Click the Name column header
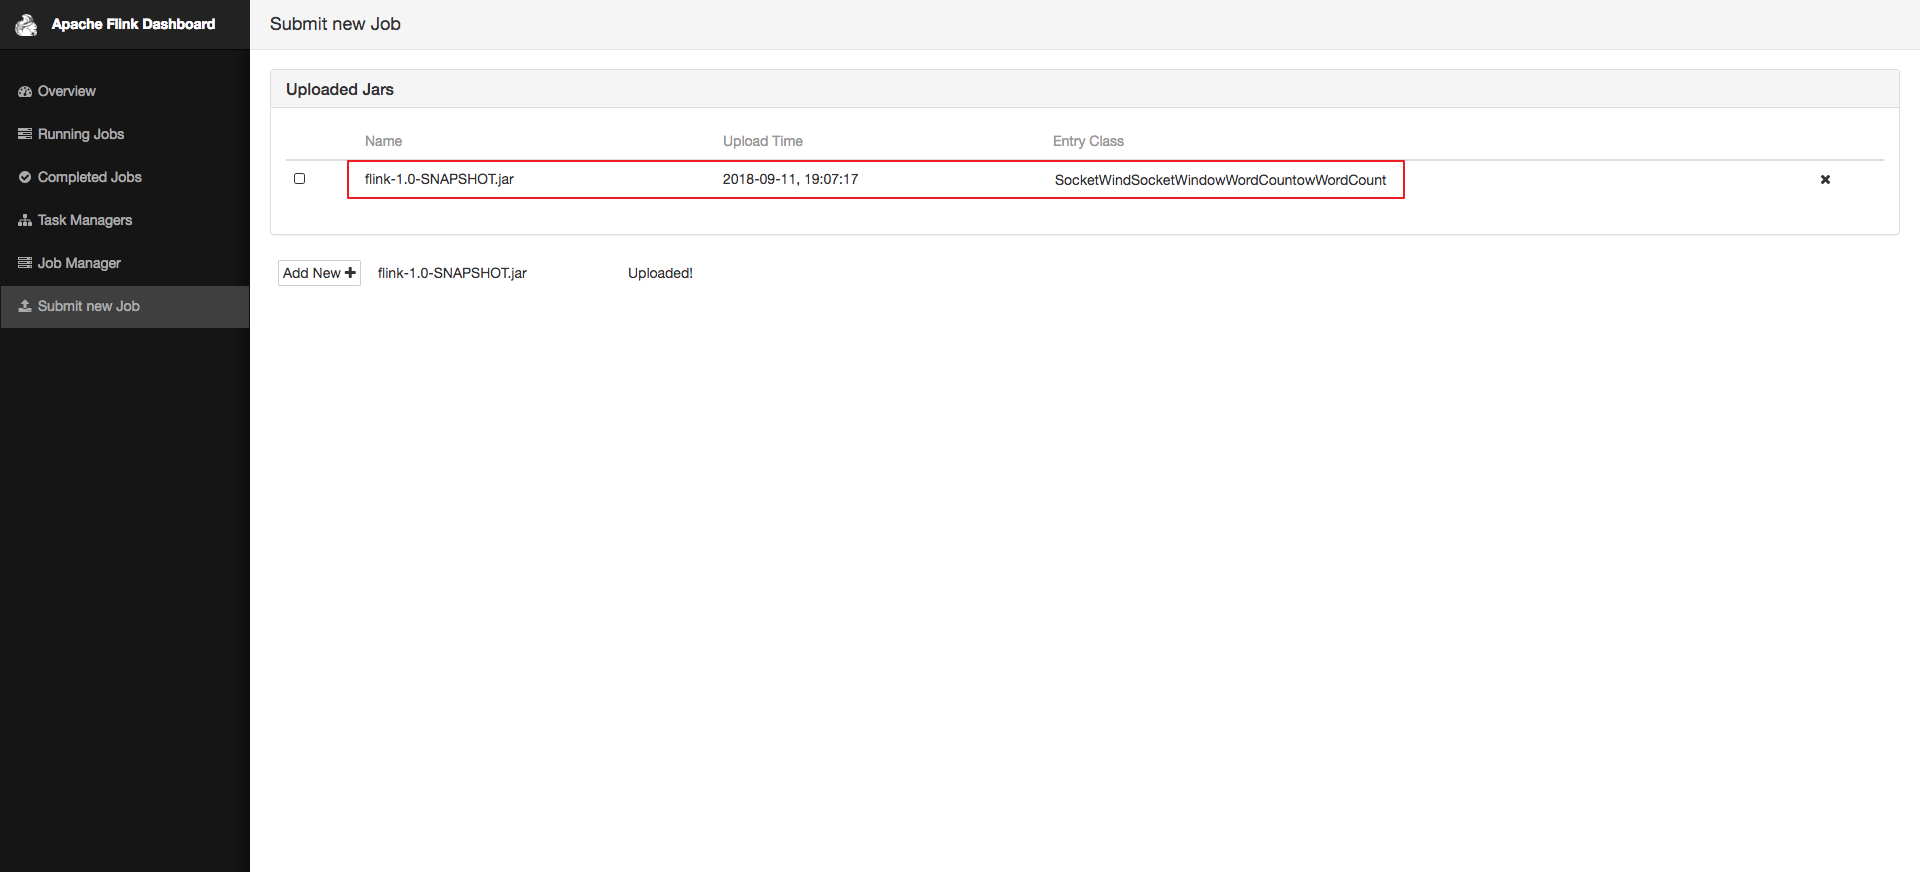This screenshot has height=872, width=1920. (x=383, y=141)
